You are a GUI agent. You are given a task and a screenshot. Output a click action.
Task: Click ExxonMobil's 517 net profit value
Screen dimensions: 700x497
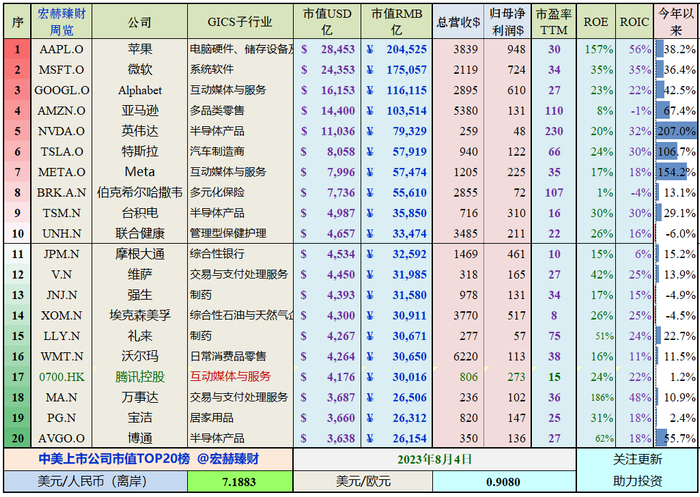[517, 316]
